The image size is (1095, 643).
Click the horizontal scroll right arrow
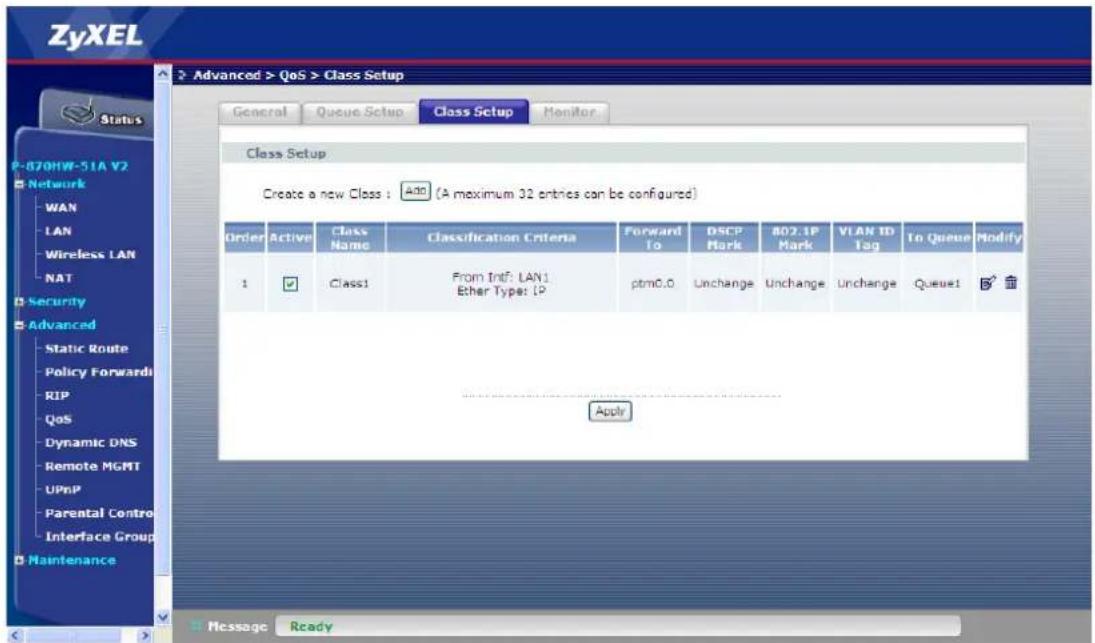click(145, 635)
